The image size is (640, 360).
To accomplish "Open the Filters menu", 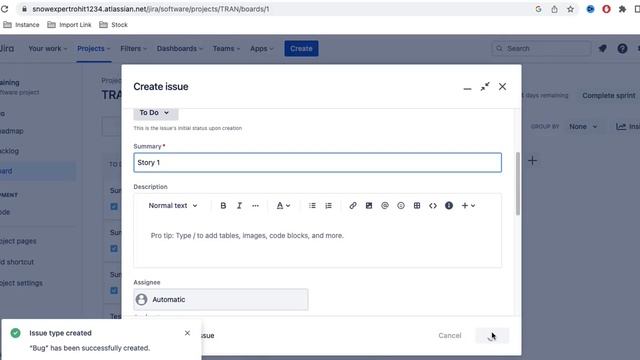I will [x=133, y=49].
